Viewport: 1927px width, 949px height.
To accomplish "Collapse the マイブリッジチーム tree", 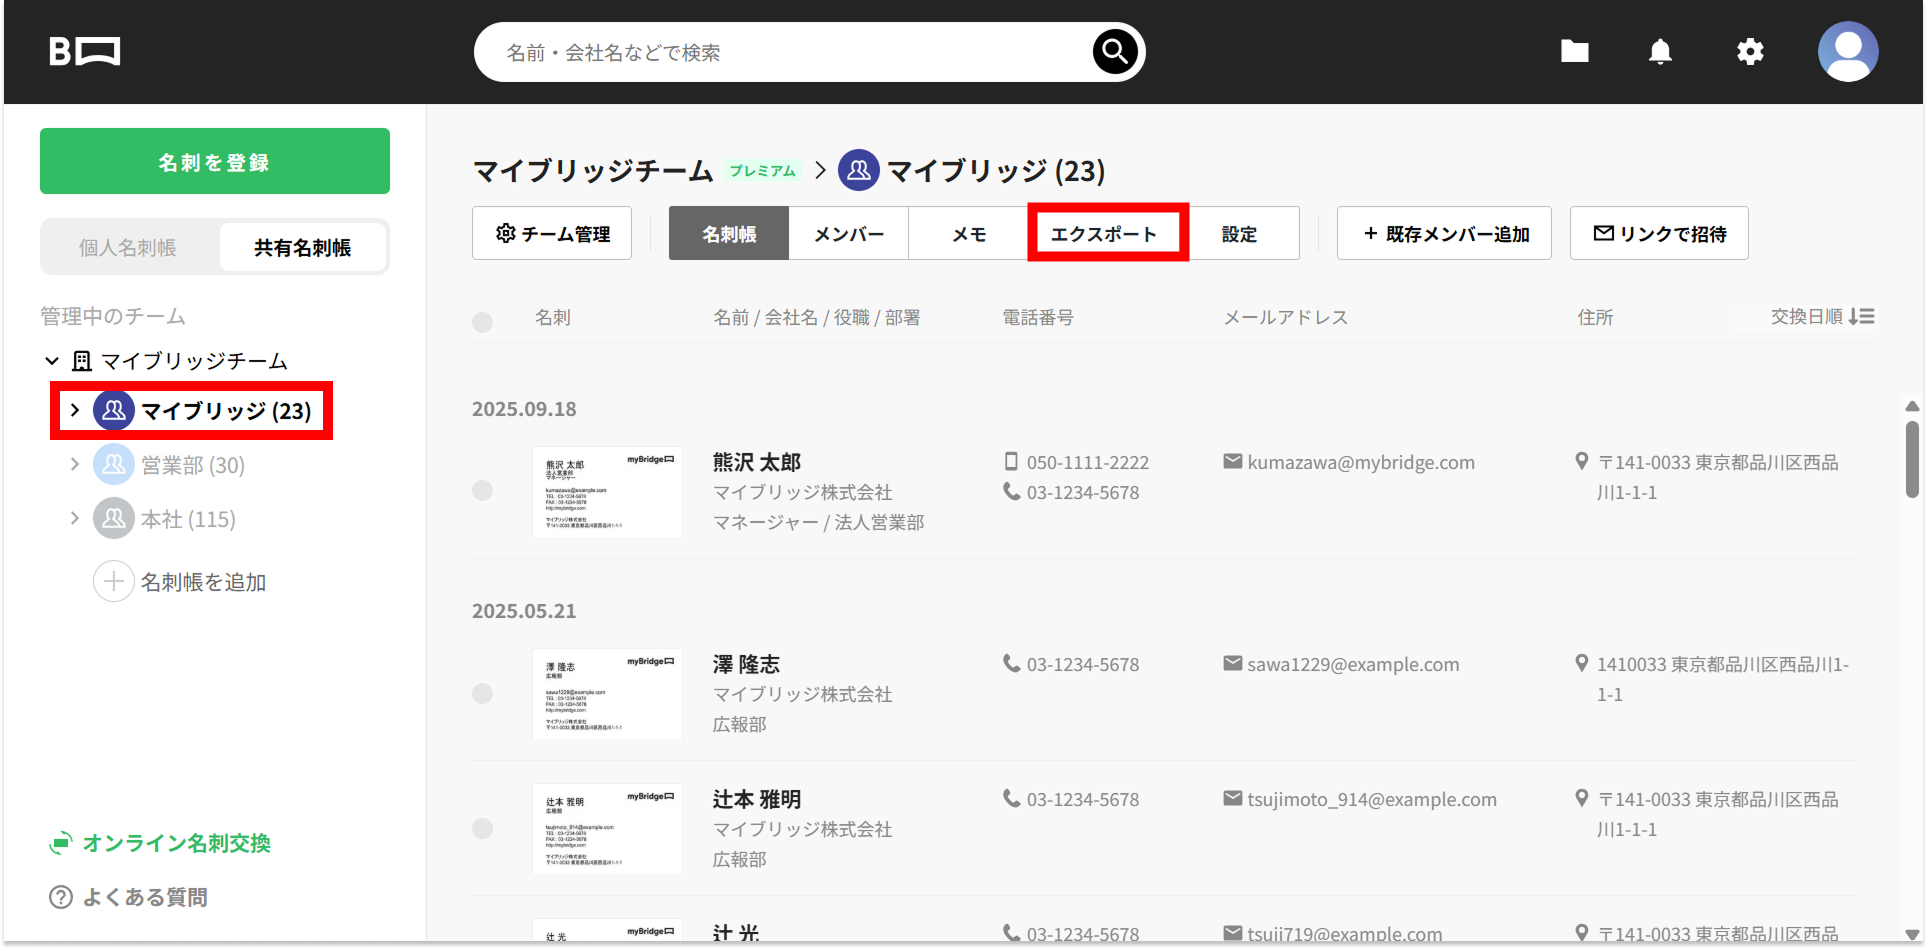I will tap(52, 360).
